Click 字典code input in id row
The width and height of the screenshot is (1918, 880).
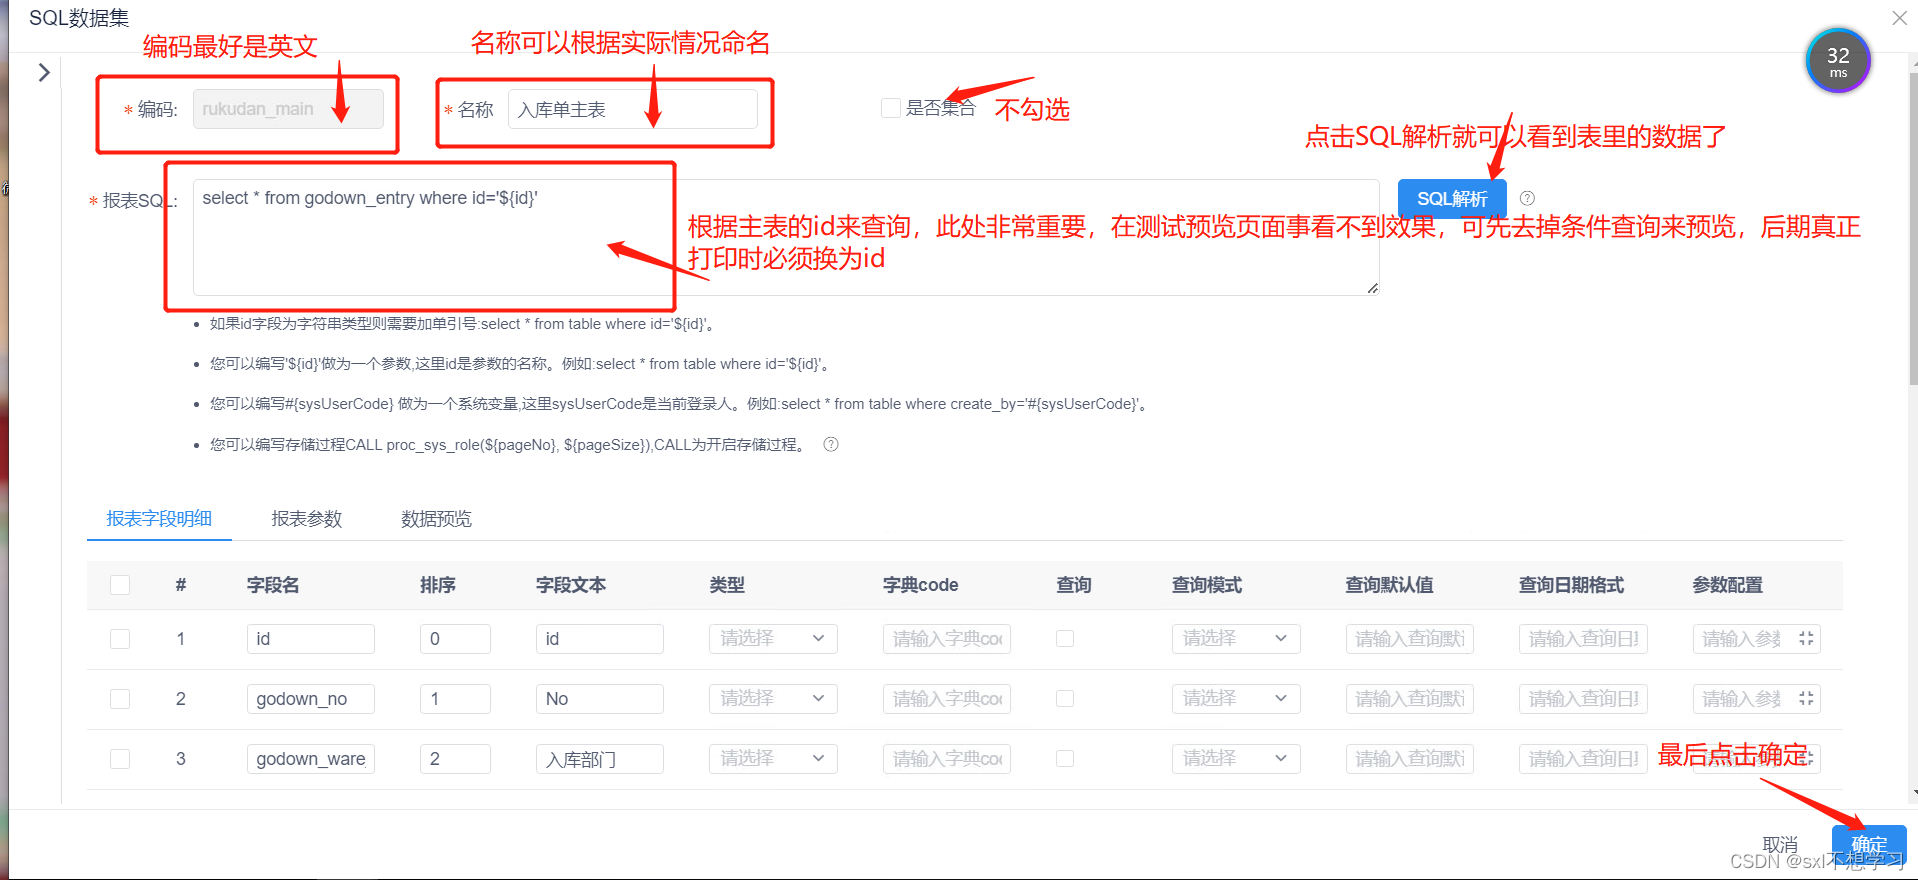947,639
